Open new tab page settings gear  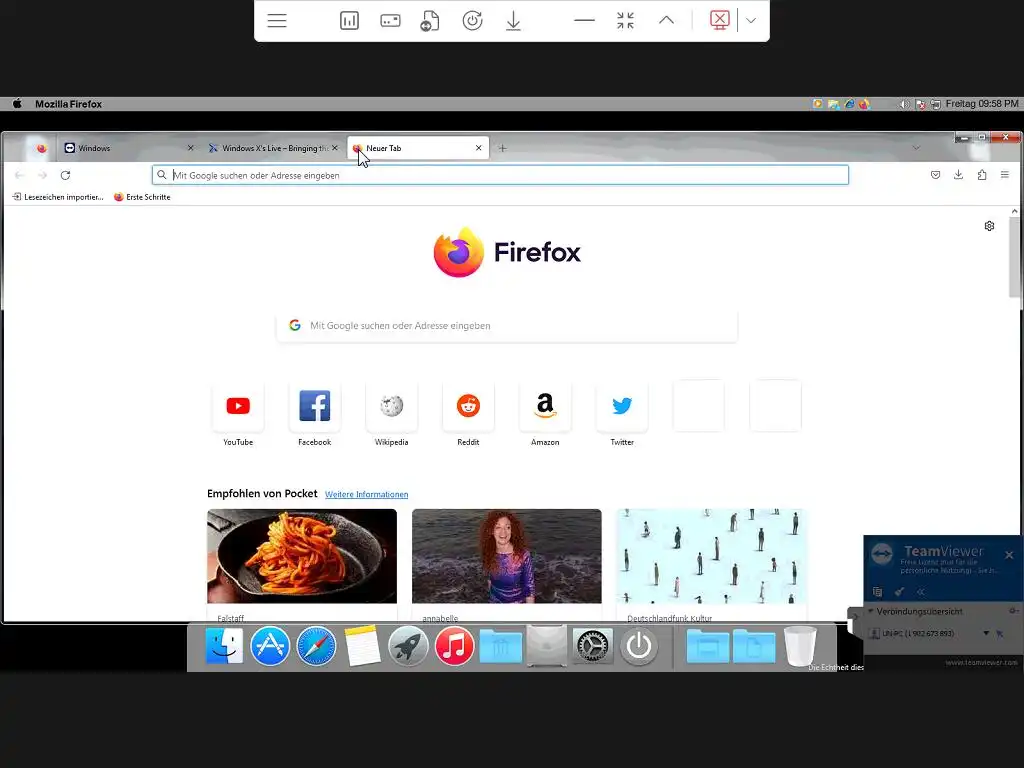click(x=989, y=226)
